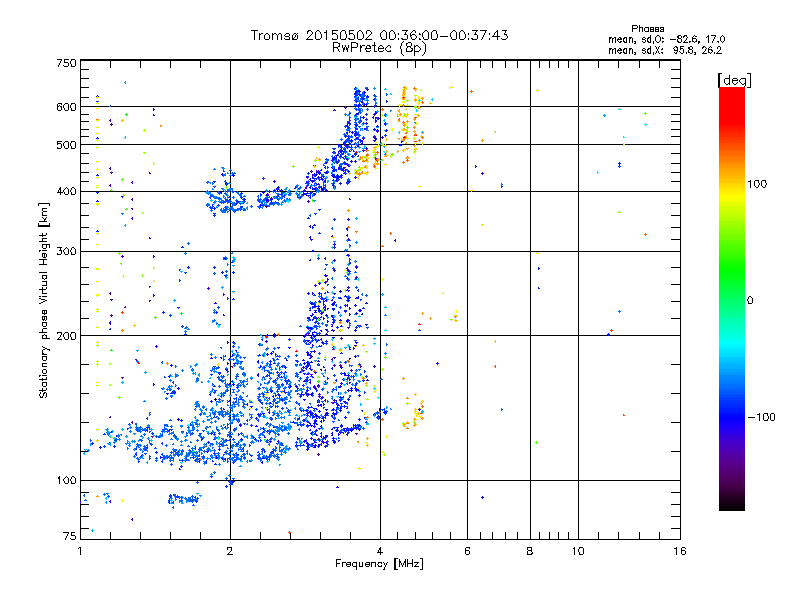Click the x-axis tick label '6'
Viewport: 800px width, 600px height.
pyautogui.click(x=467, y=551)
